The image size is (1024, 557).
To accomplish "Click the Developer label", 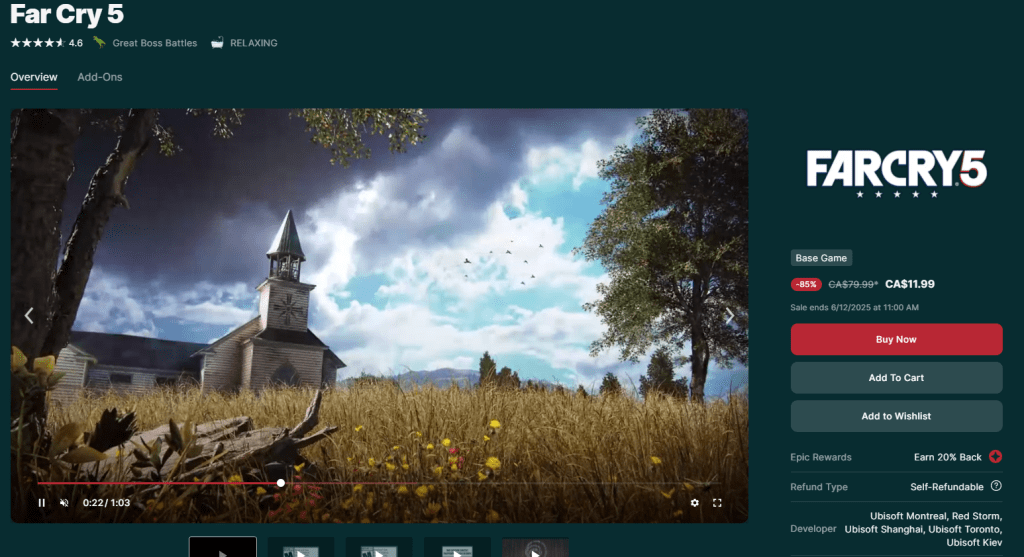I will 813,529.
